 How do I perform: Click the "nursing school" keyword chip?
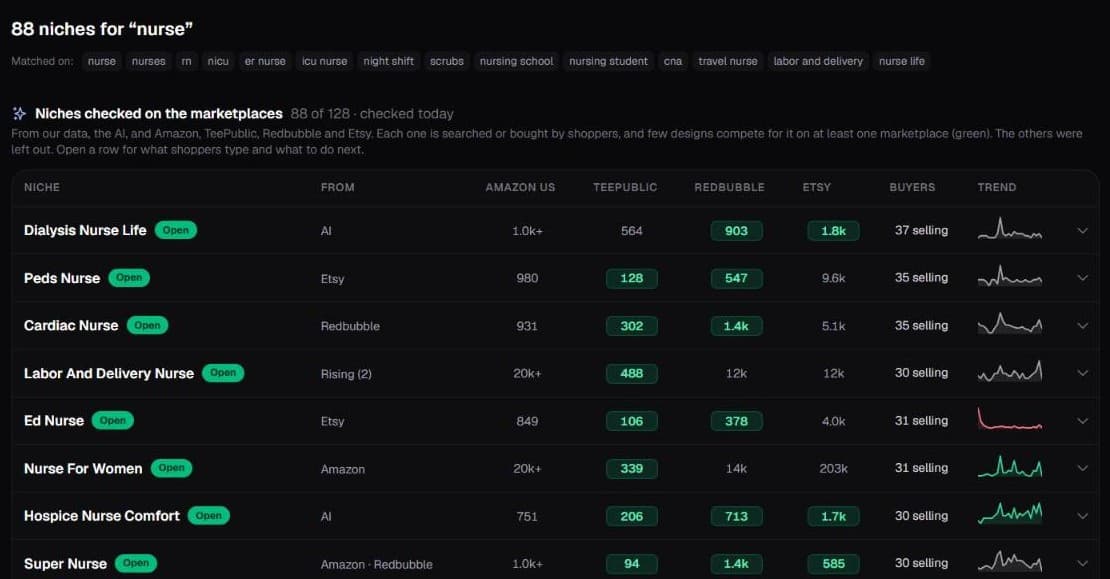click(x=516, y=62)
